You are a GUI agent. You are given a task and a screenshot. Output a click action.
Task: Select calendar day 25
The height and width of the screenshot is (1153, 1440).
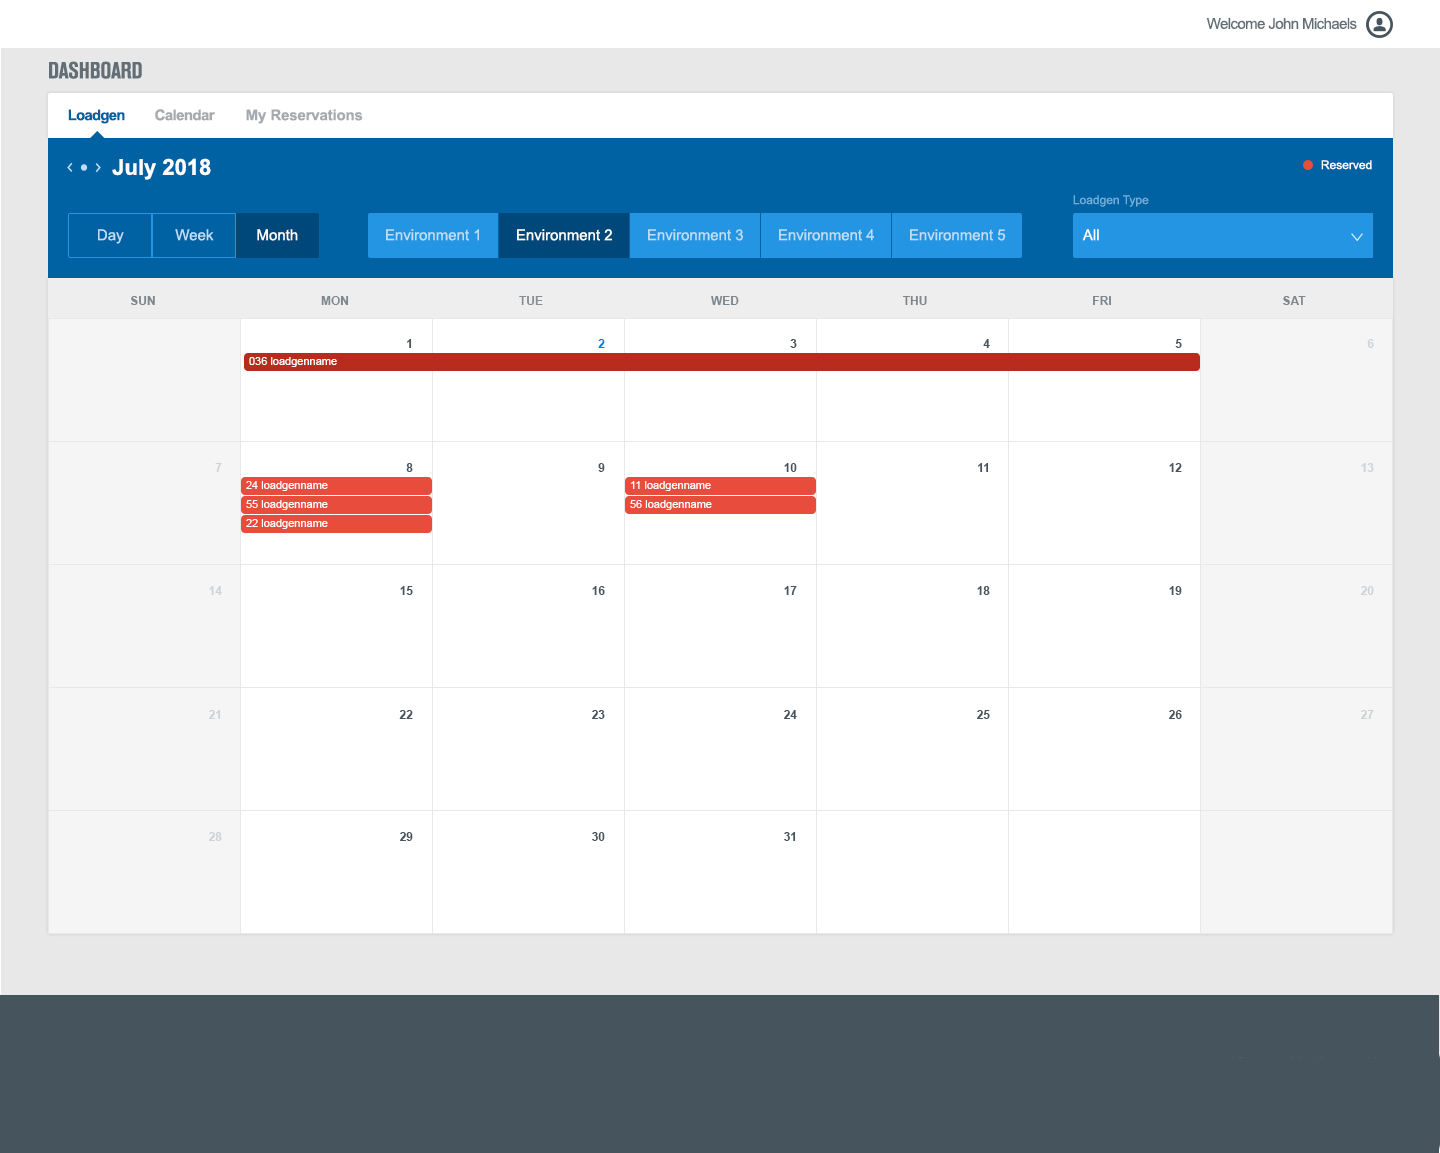tap(983, 715)
